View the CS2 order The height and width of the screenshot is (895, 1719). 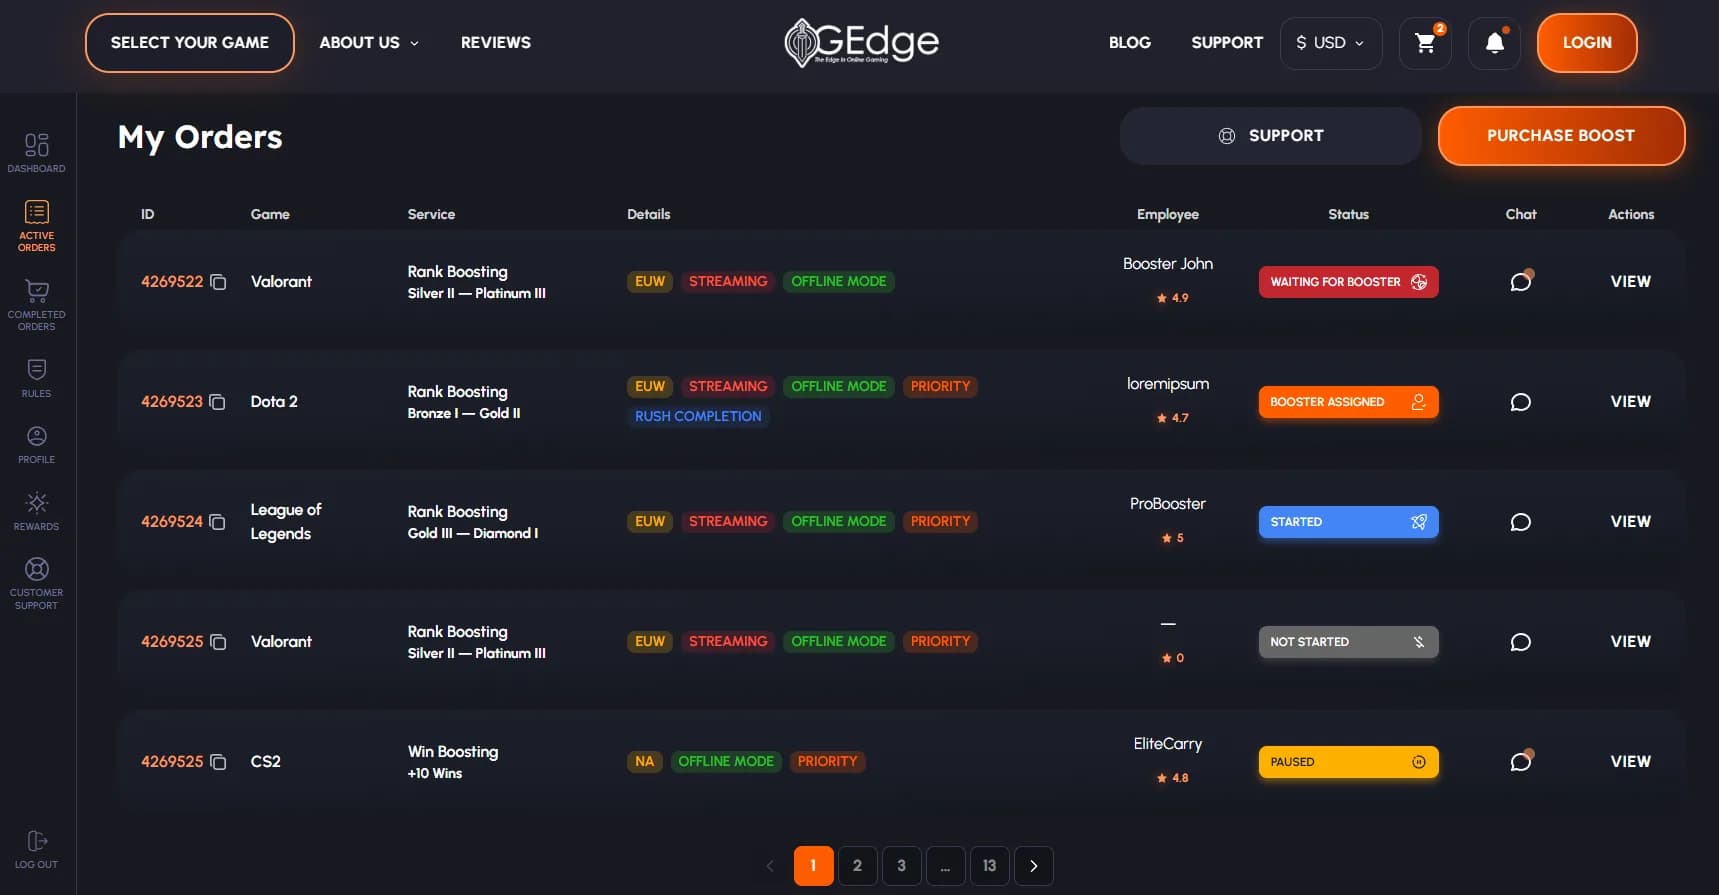tap(1630, 762)
